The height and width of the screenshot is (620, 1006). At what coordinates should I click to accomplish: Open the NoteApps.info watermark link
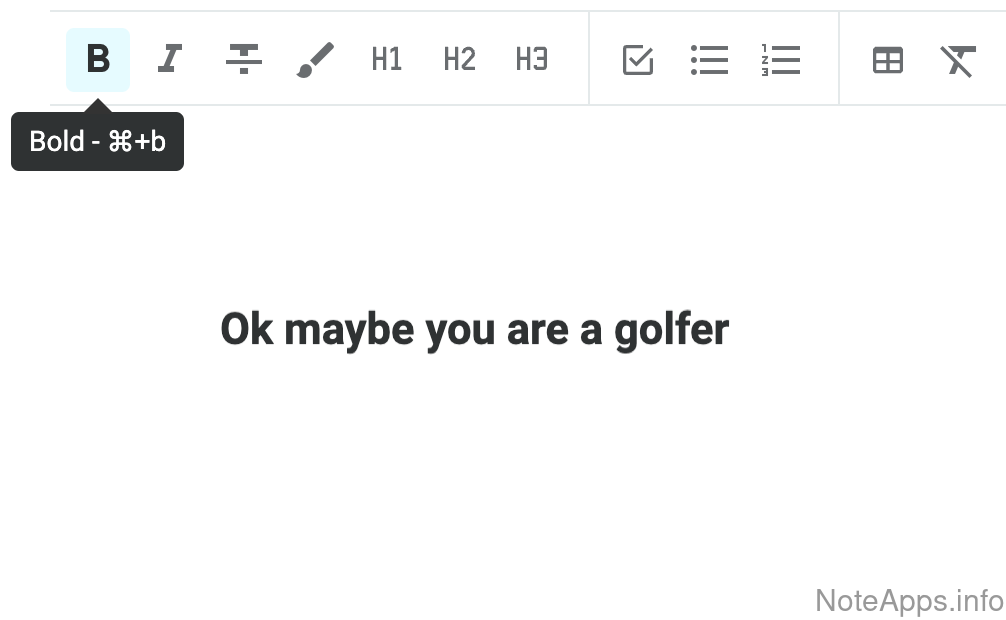(909, 600)
